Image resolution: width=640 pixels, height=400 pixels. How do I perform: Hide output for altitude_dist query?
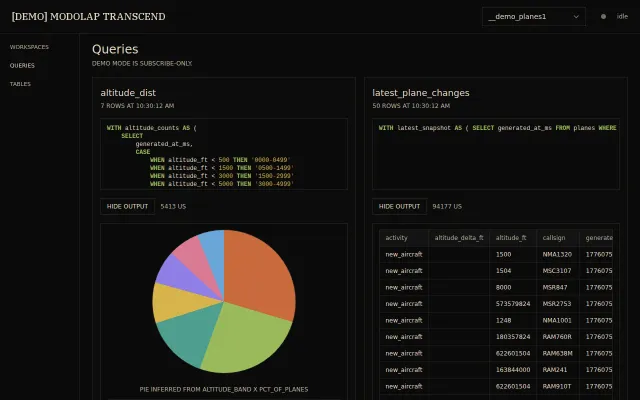(x=127, y=207)
